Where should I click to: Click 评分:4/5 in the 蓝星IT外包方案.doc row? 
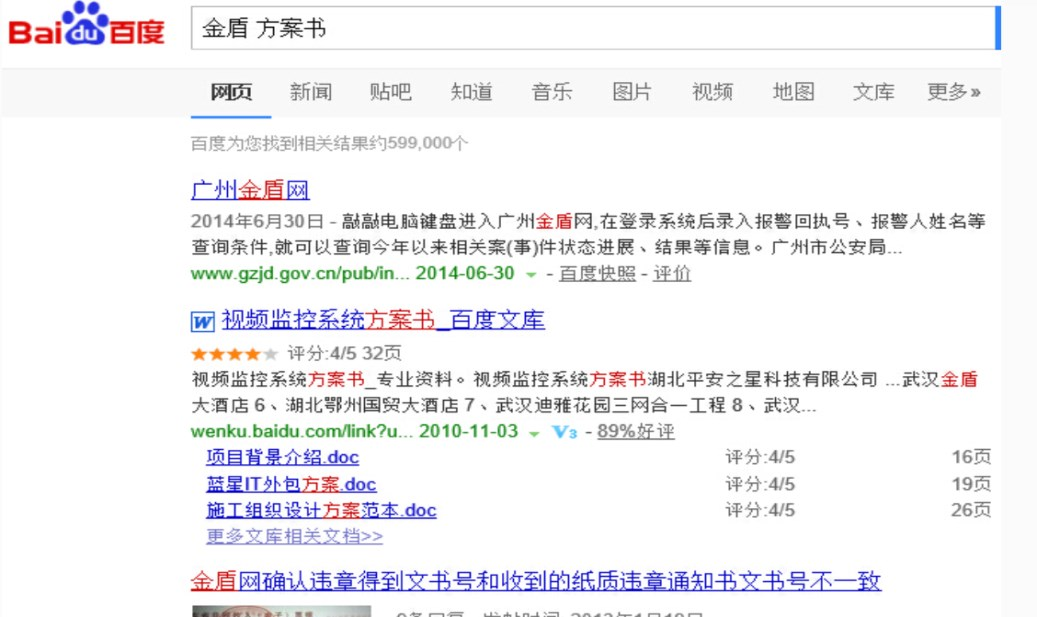click(760, 484)
